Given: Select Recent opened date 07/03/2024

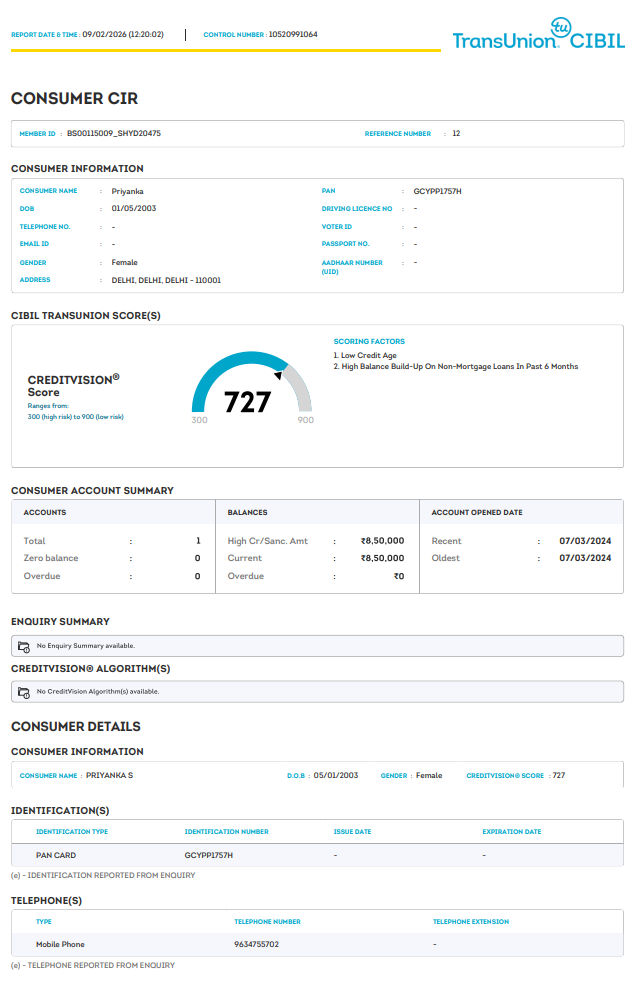Looking at the screenshot, I should point(585,541).
